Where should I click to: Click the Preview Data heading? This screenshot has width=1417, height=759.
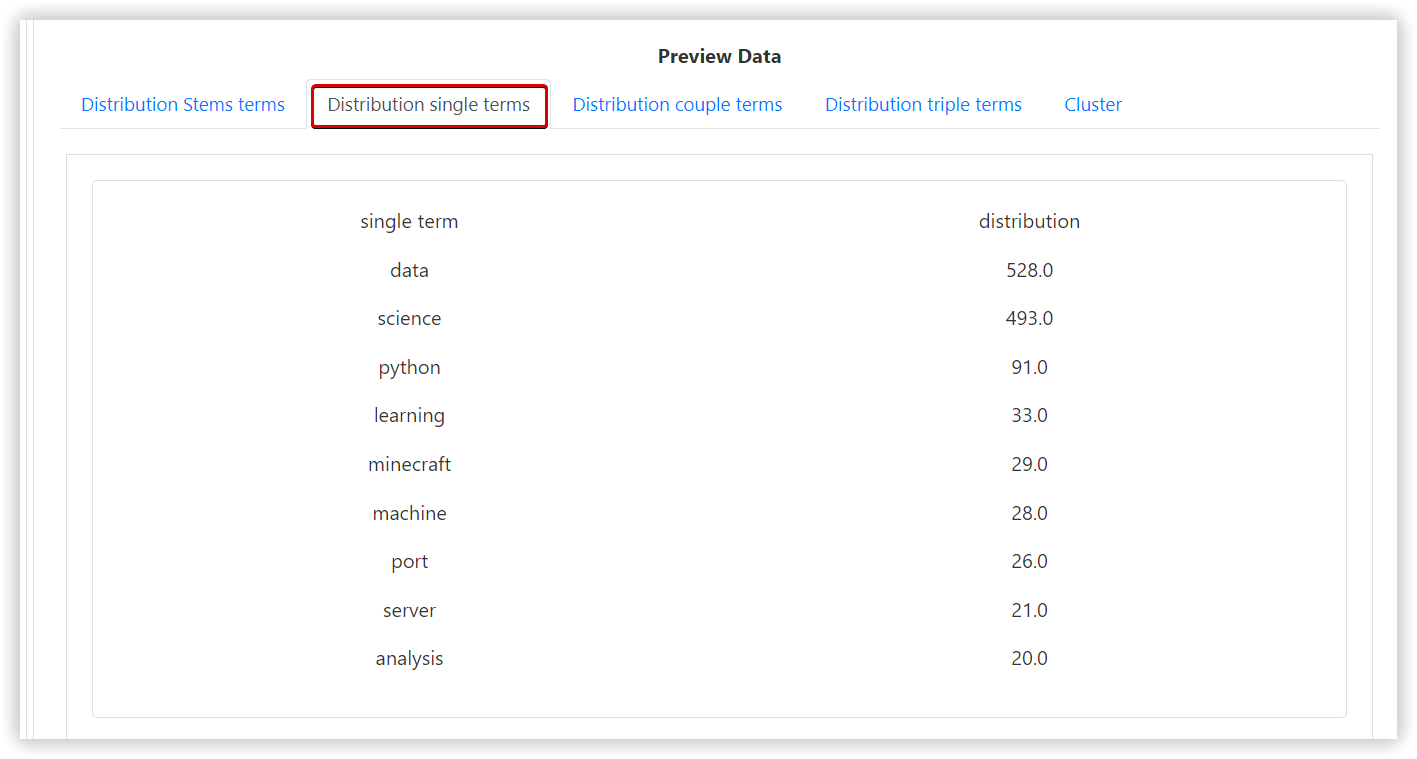pyautogui.click(x=719, y=57)
